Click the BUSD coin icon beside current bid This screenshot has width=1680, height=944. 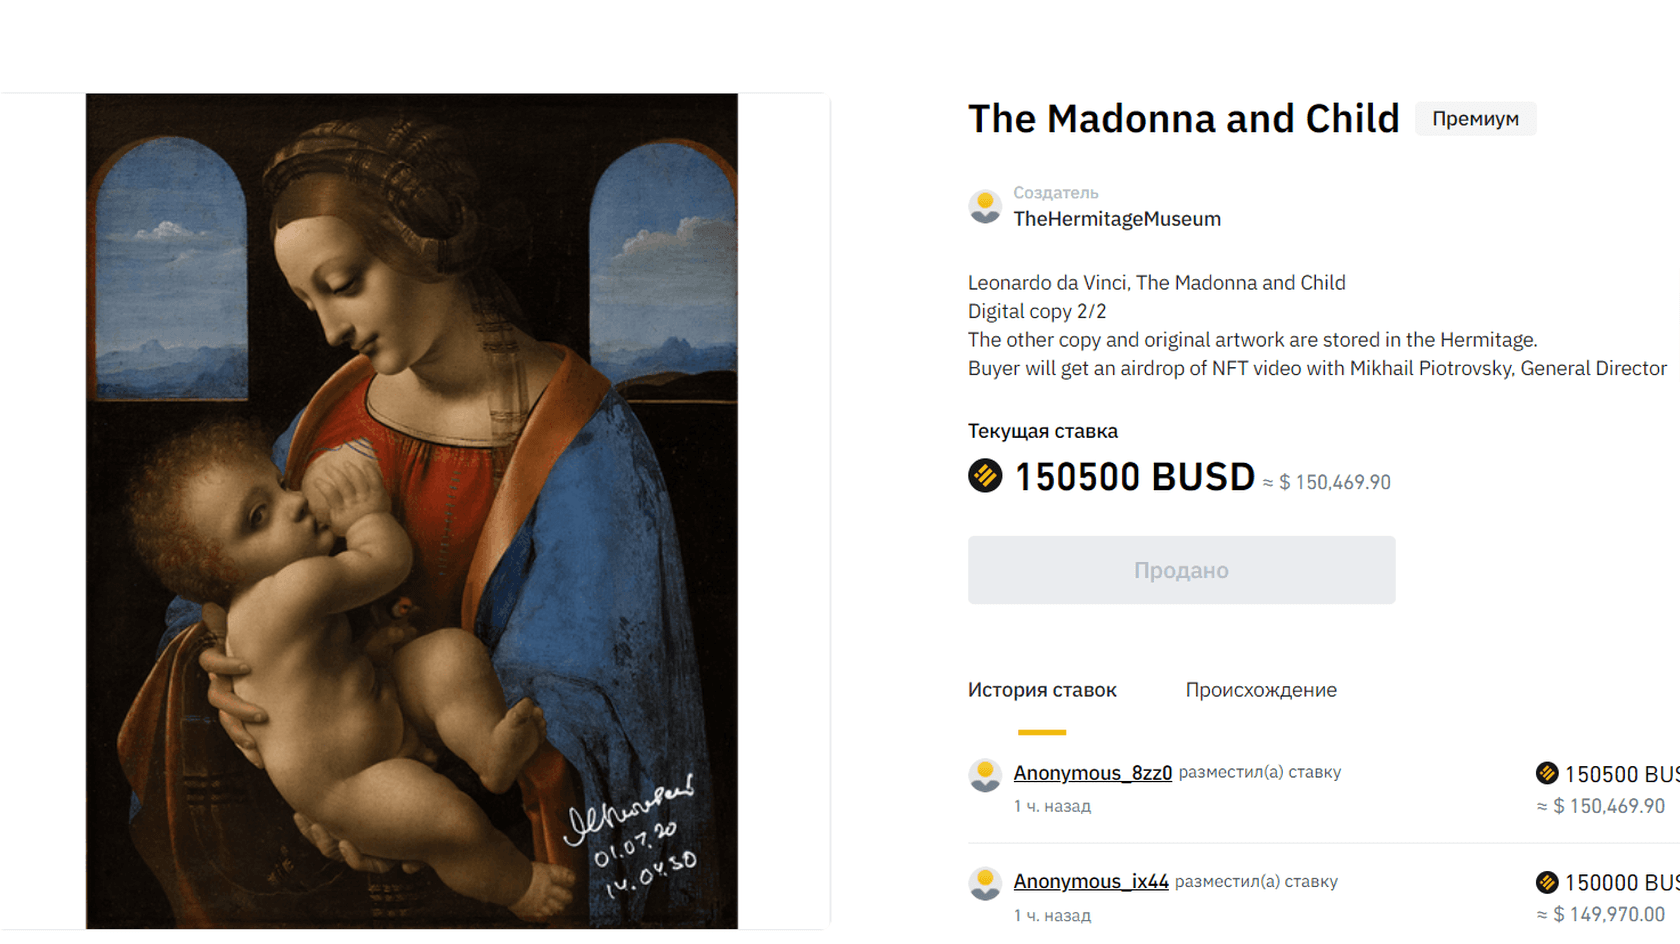985,475
